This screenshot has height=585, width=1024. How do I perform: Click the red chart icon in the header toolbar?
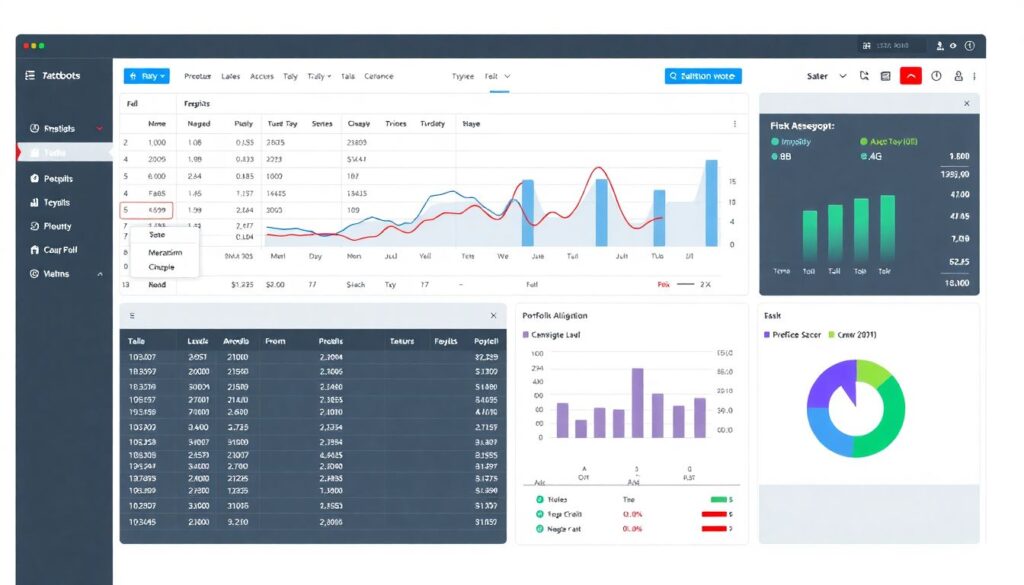(x=910, y=75)
